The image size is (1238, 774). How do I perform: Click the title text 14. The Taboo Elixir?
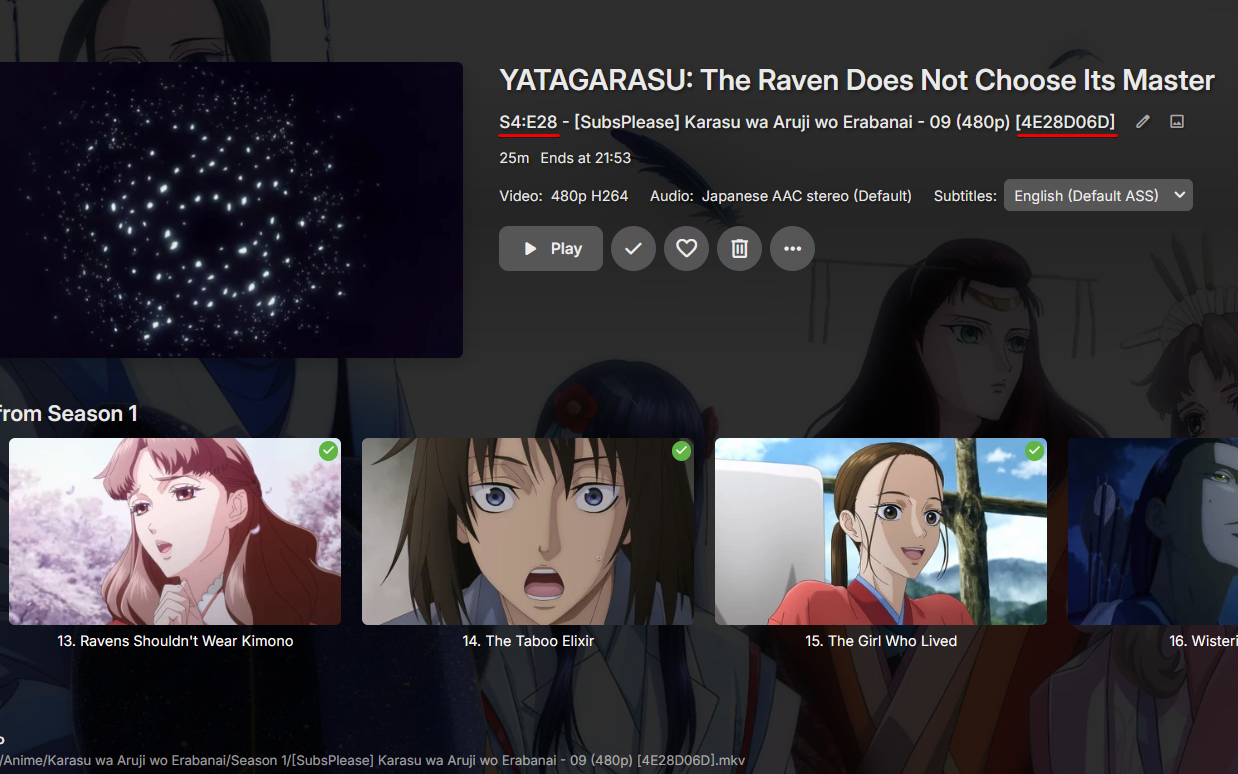528,641
